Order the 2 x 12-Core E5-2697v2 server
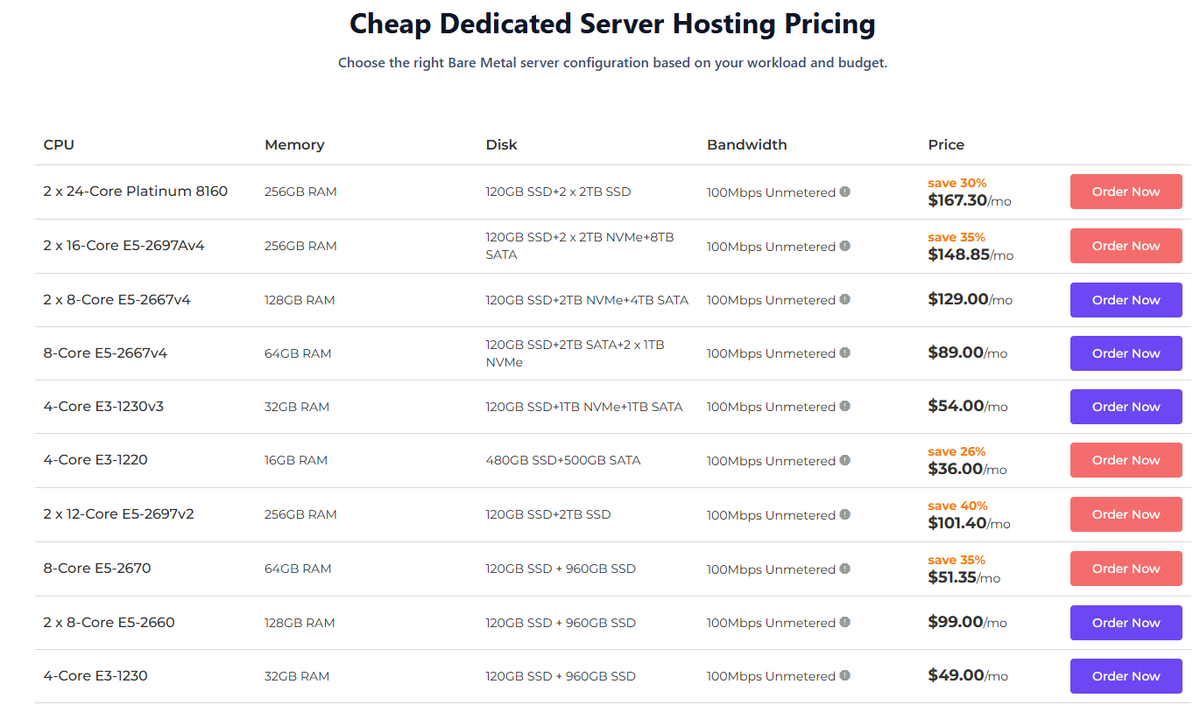Viewport: 1200px width, 705px height. (1126, 514)
